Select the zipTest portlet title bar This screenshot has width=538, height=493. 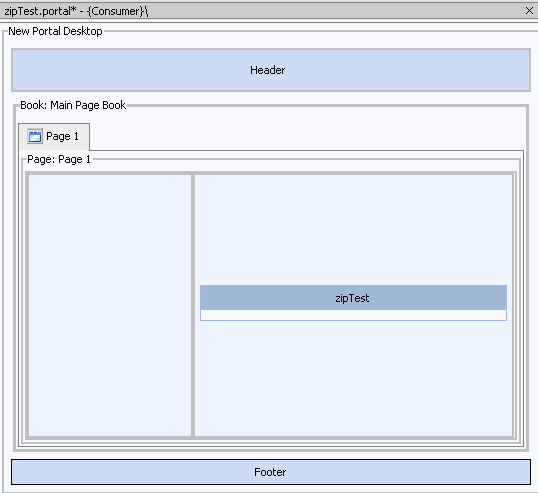click(x=353, y=297)
